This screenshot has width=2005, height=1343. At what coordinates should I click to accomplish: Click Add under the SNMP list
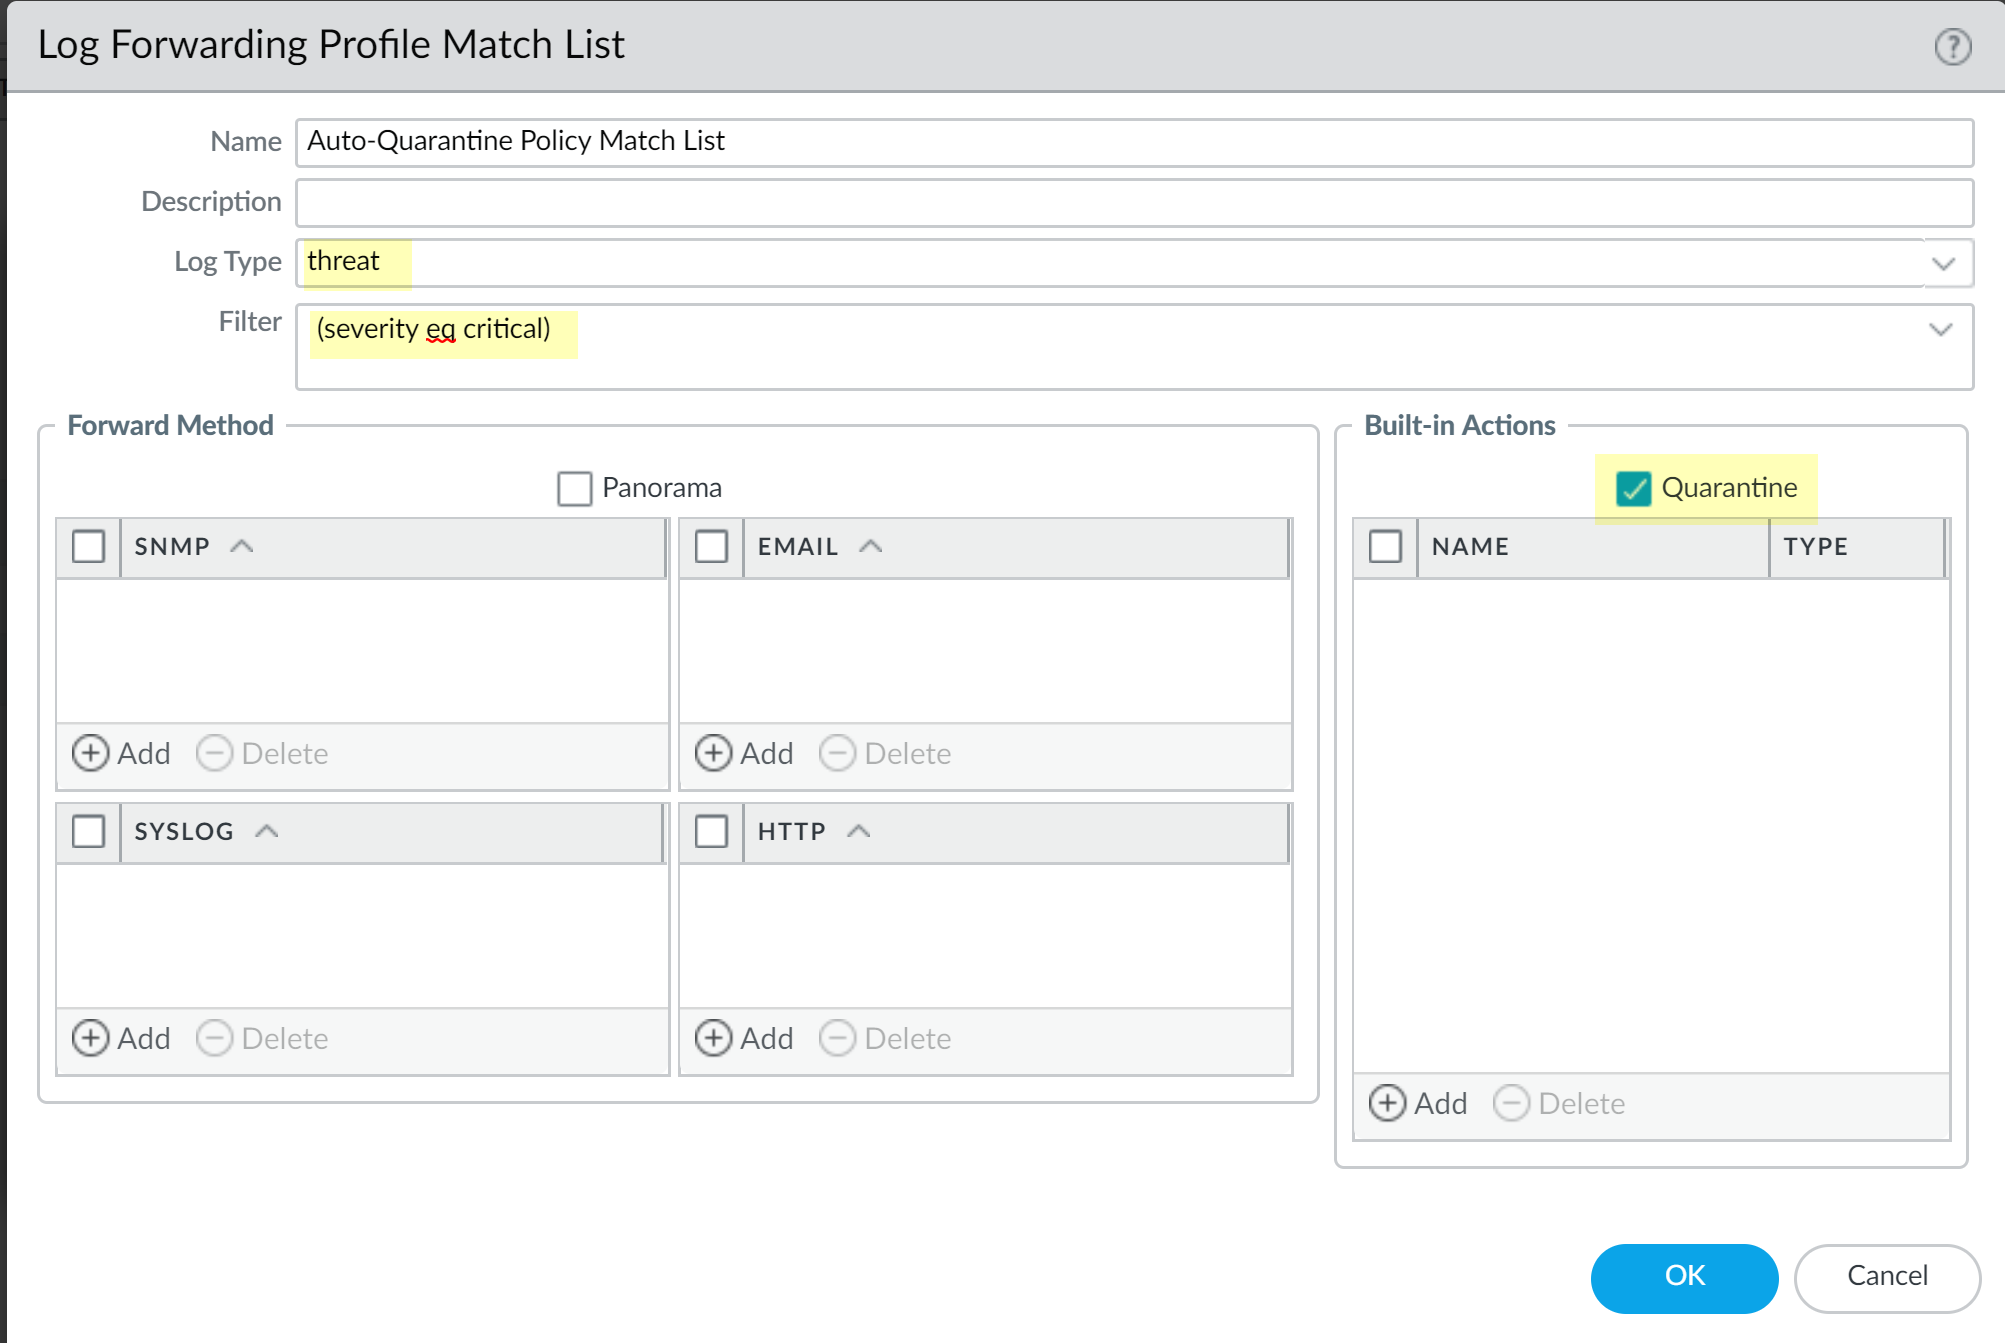click(x=122, y=753)
